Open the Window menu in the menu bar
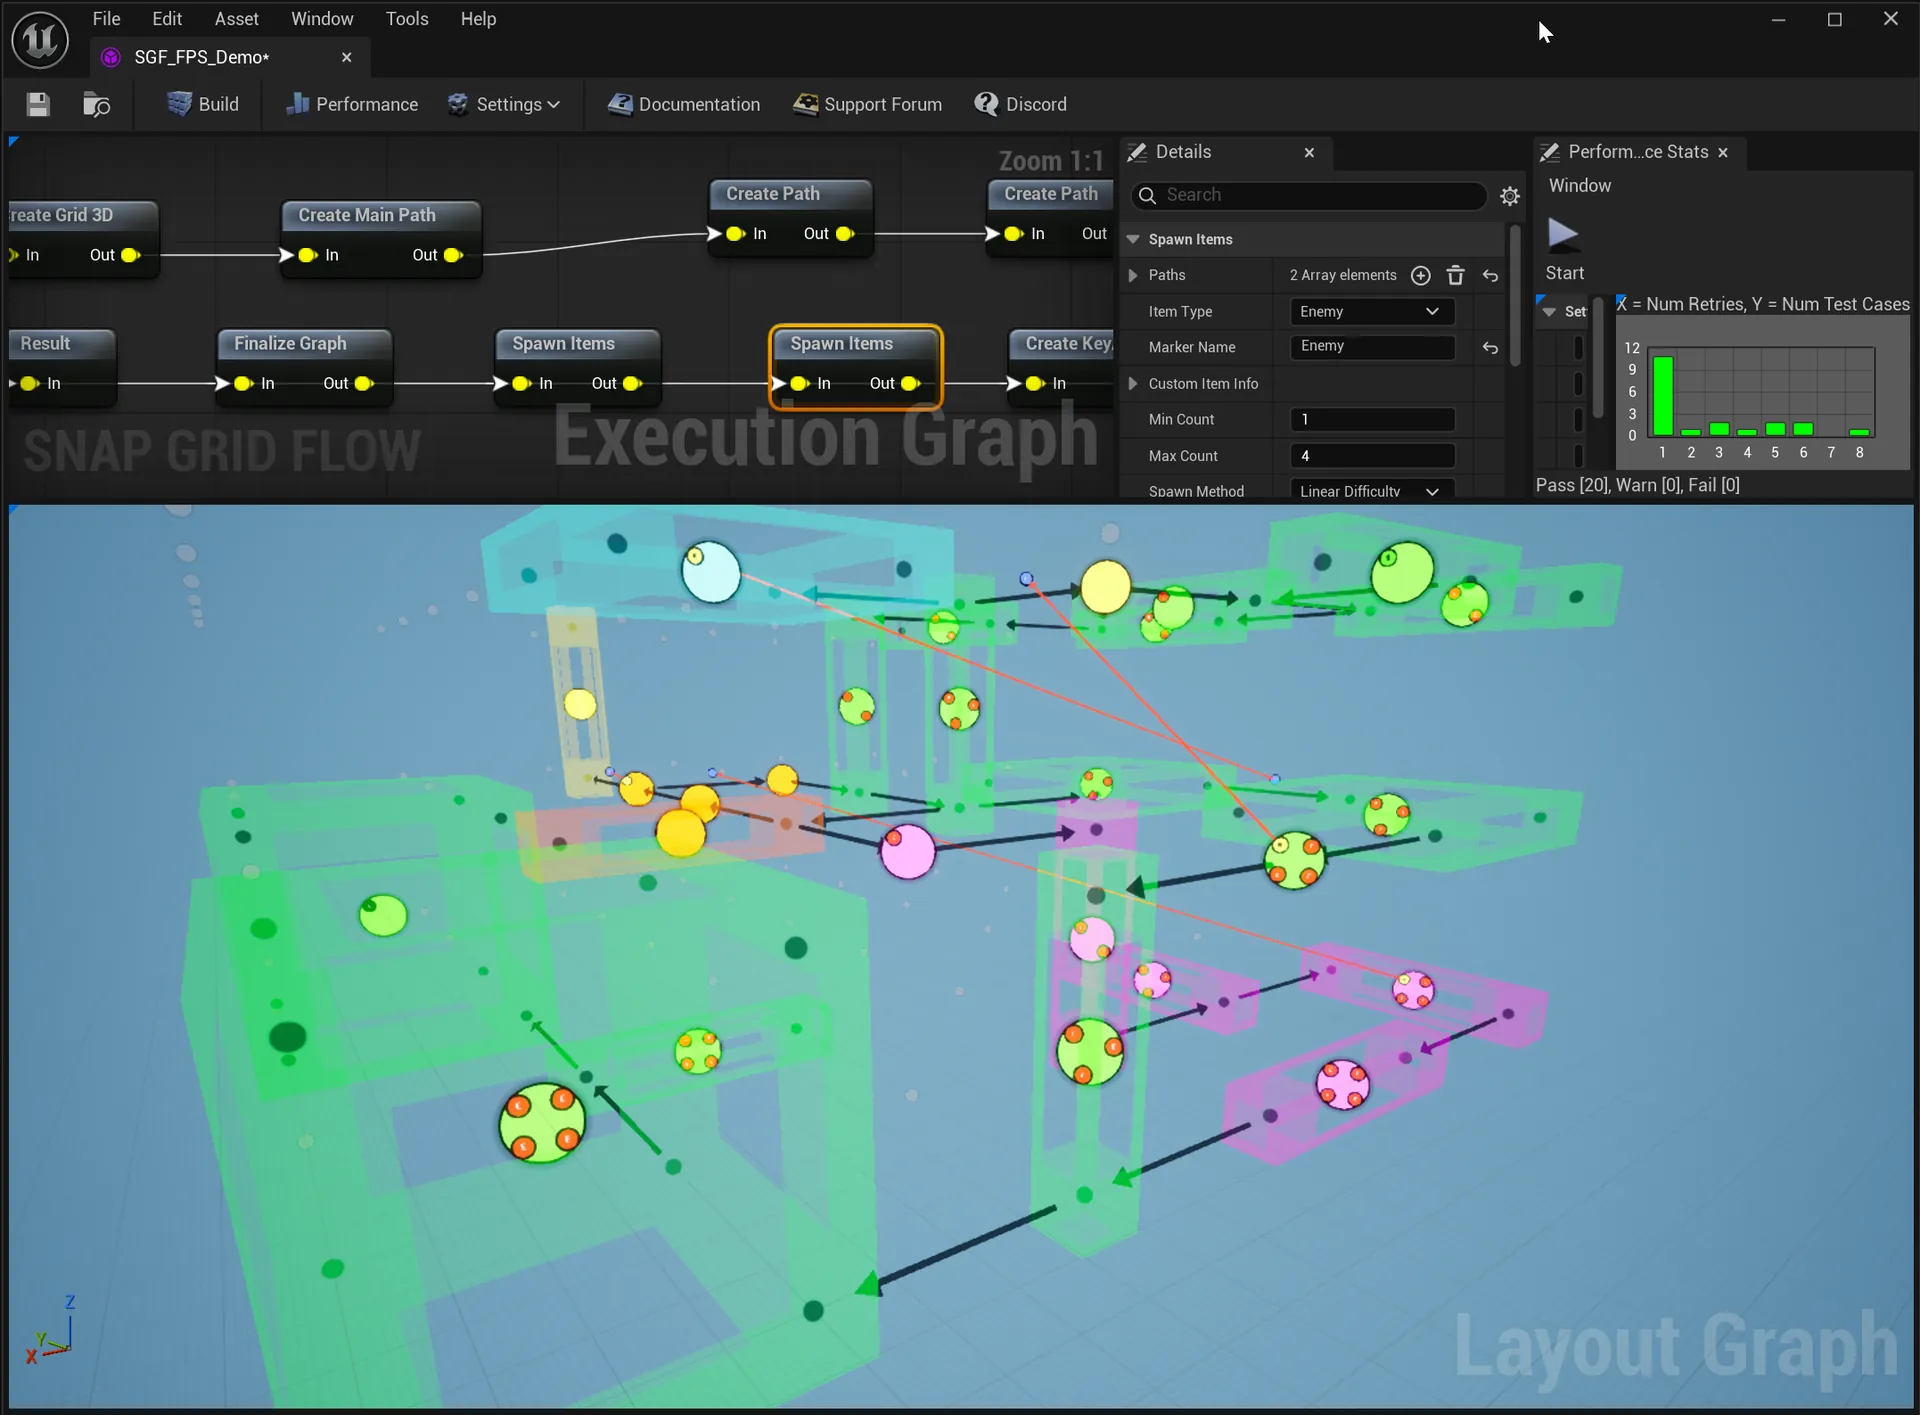The image size is (1920, 1415). 322,19
